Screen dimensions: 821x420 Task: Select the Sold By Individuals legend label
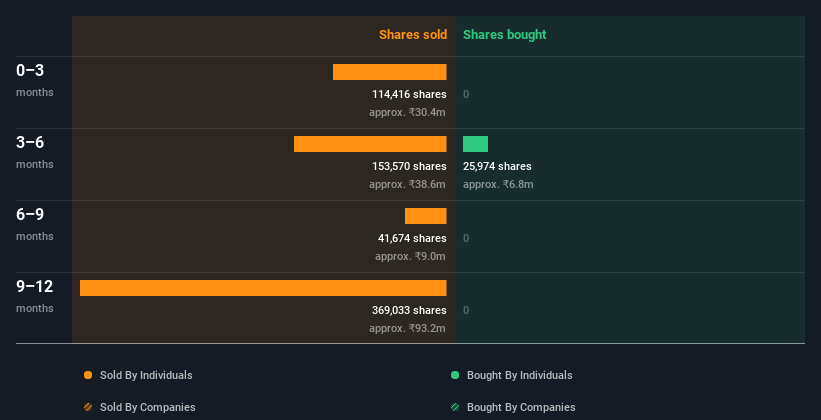click(x=146, y=375)
